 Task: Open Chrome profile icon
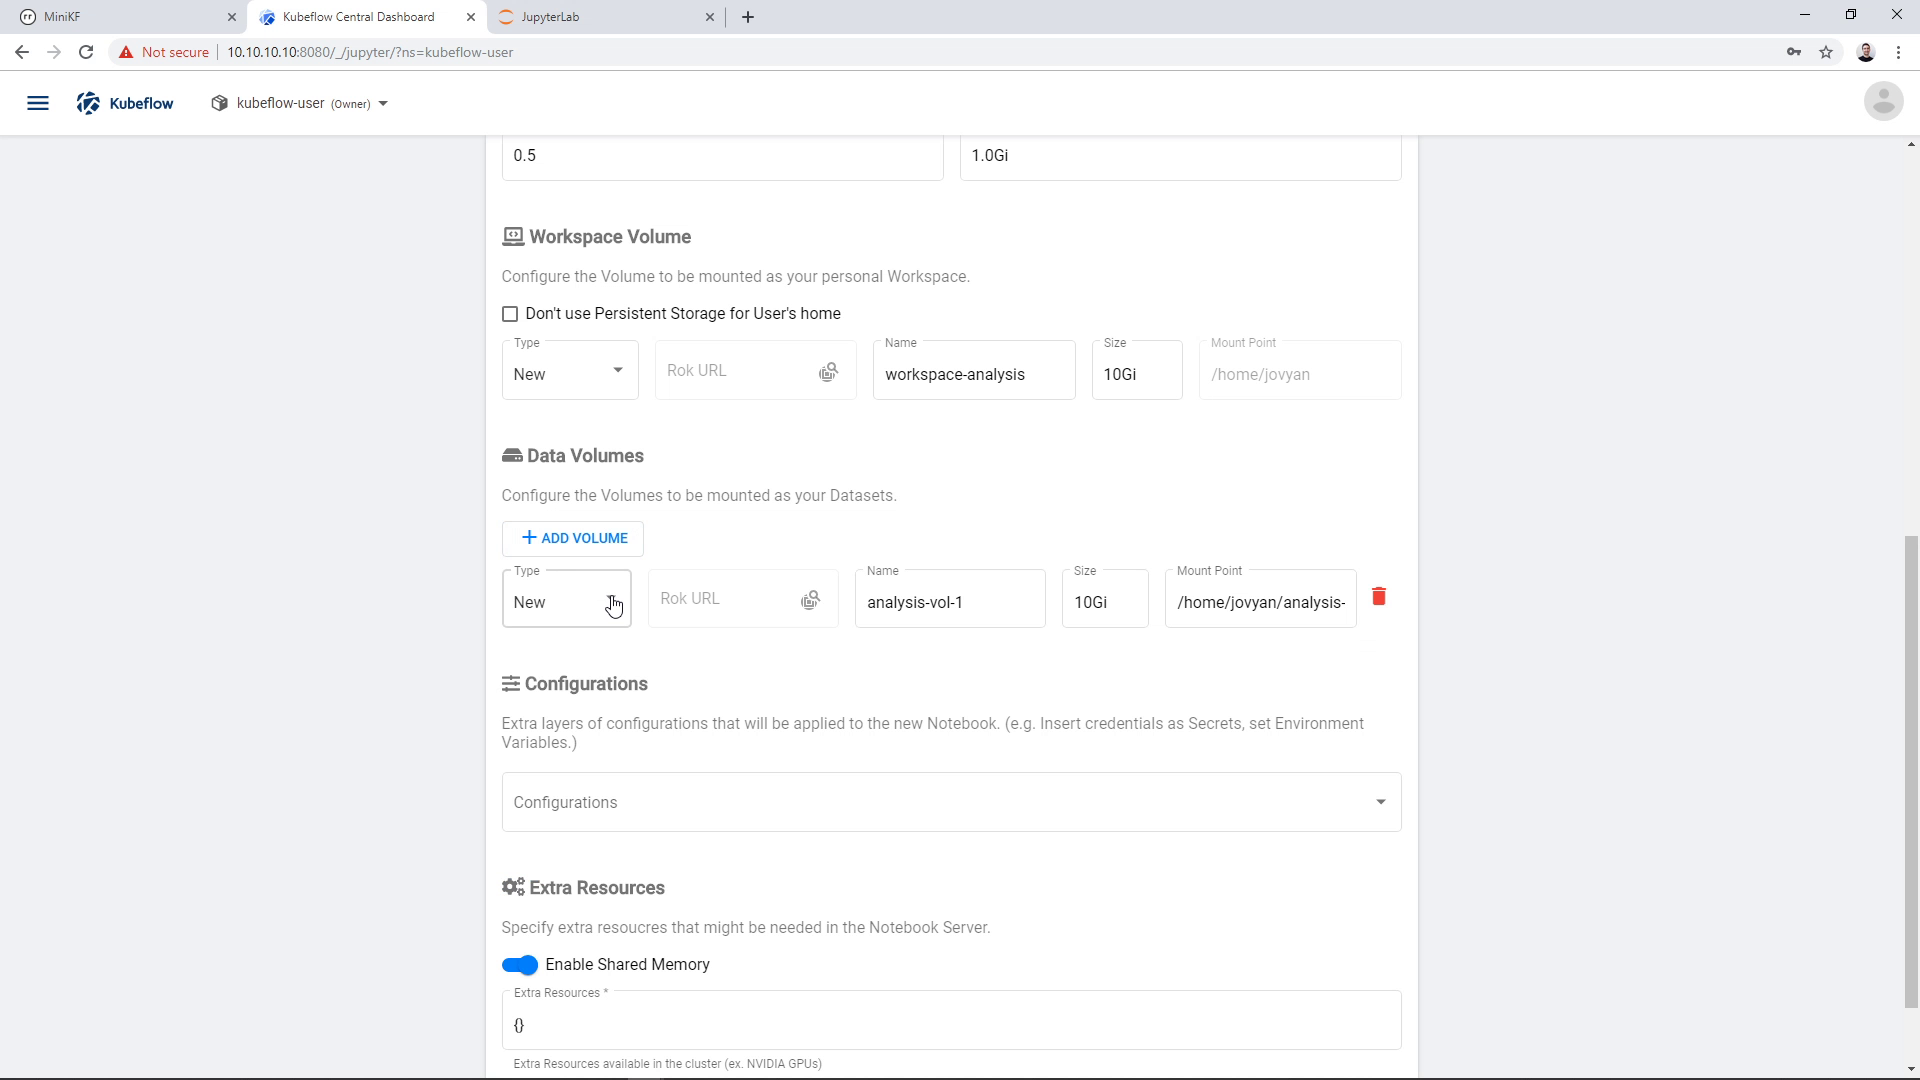(1866, 52)
